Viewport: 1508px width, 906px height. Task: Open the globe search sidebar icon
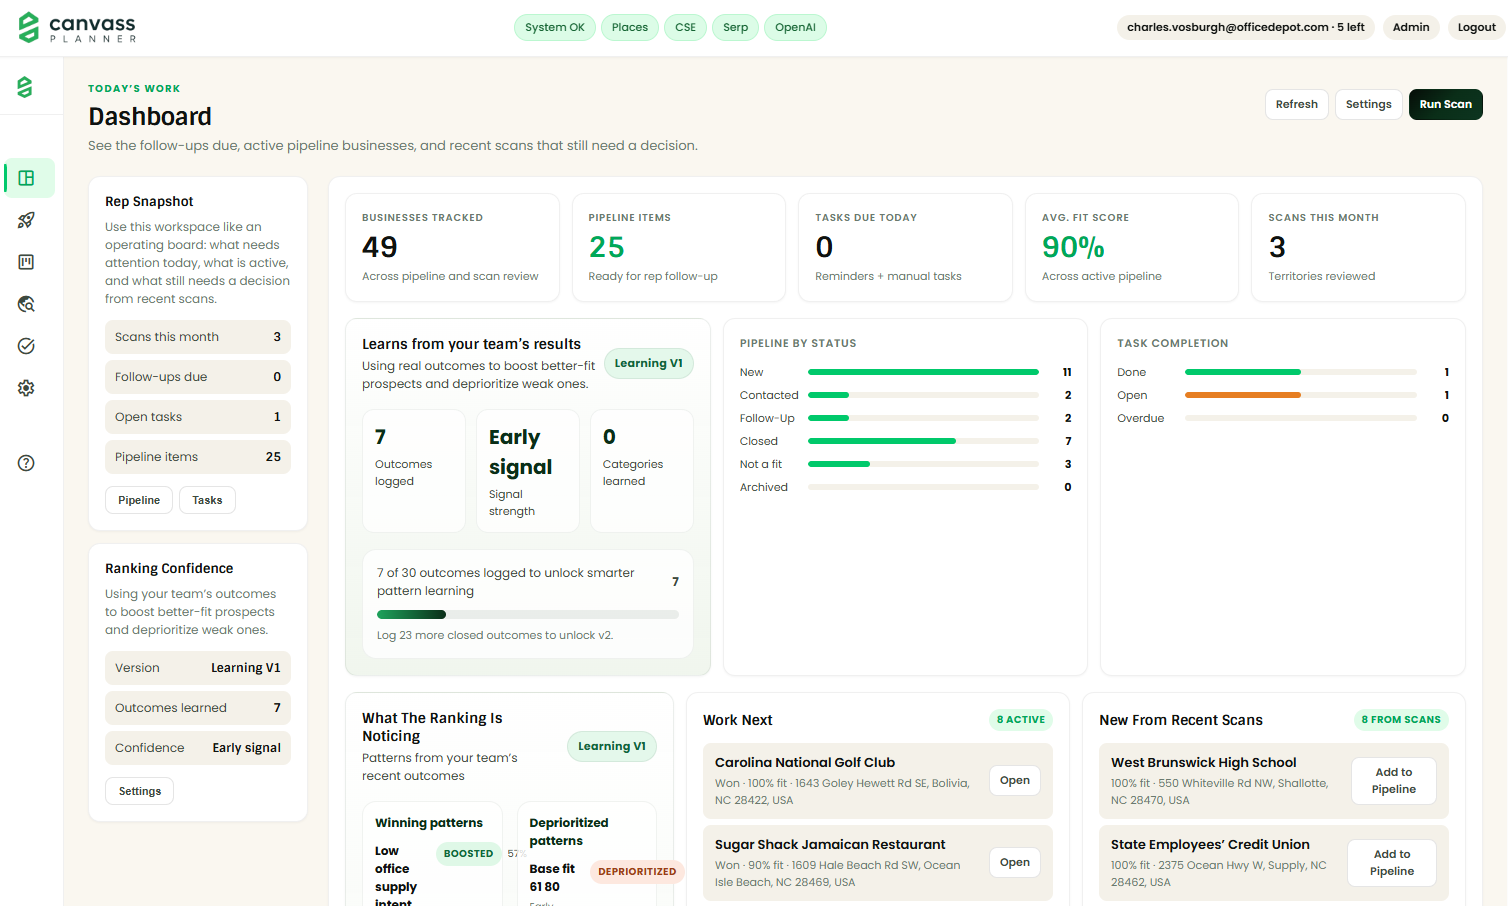[x=27, y=304]
